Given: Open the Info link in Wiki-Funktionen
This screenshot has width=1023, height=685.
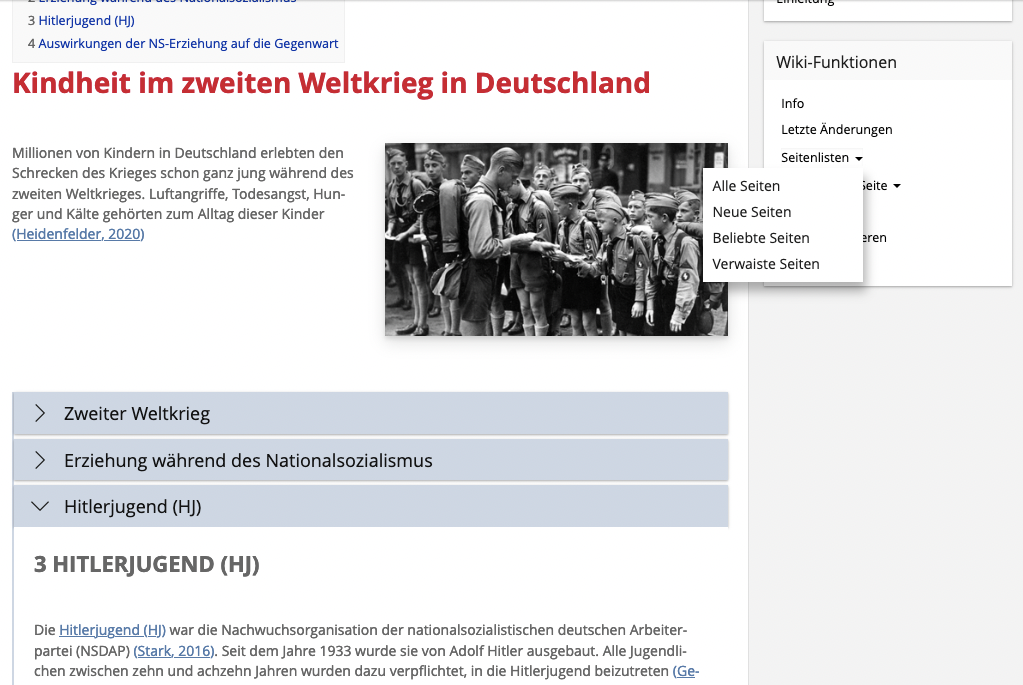Looking at the screenshot, I should [792, 104].
